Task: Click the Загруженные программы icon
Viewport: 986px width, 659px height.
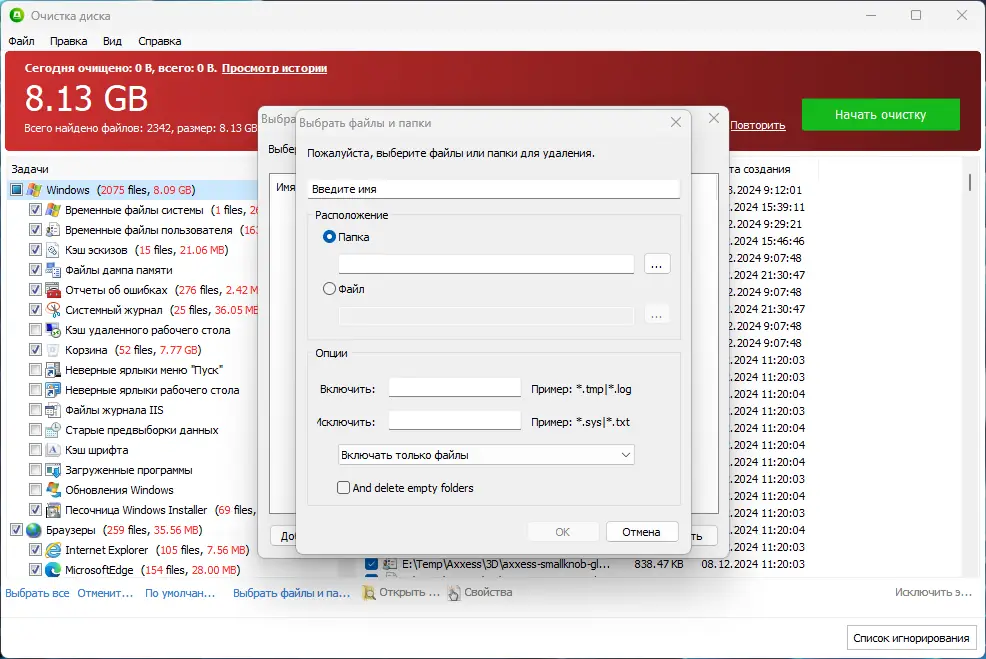Action: (x=53, y=470)
